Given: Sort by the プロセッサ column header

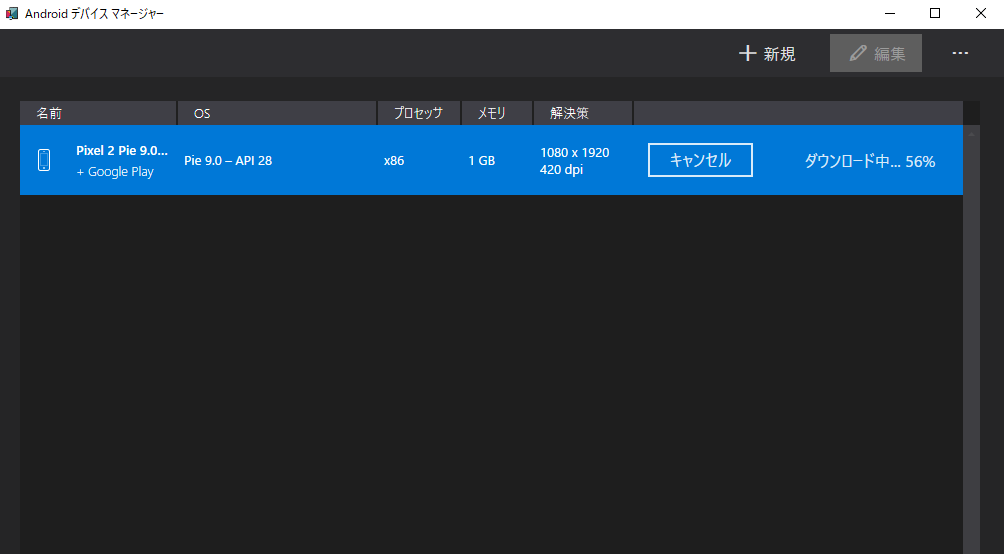Looking at the screenshot, I should (419, 113).
